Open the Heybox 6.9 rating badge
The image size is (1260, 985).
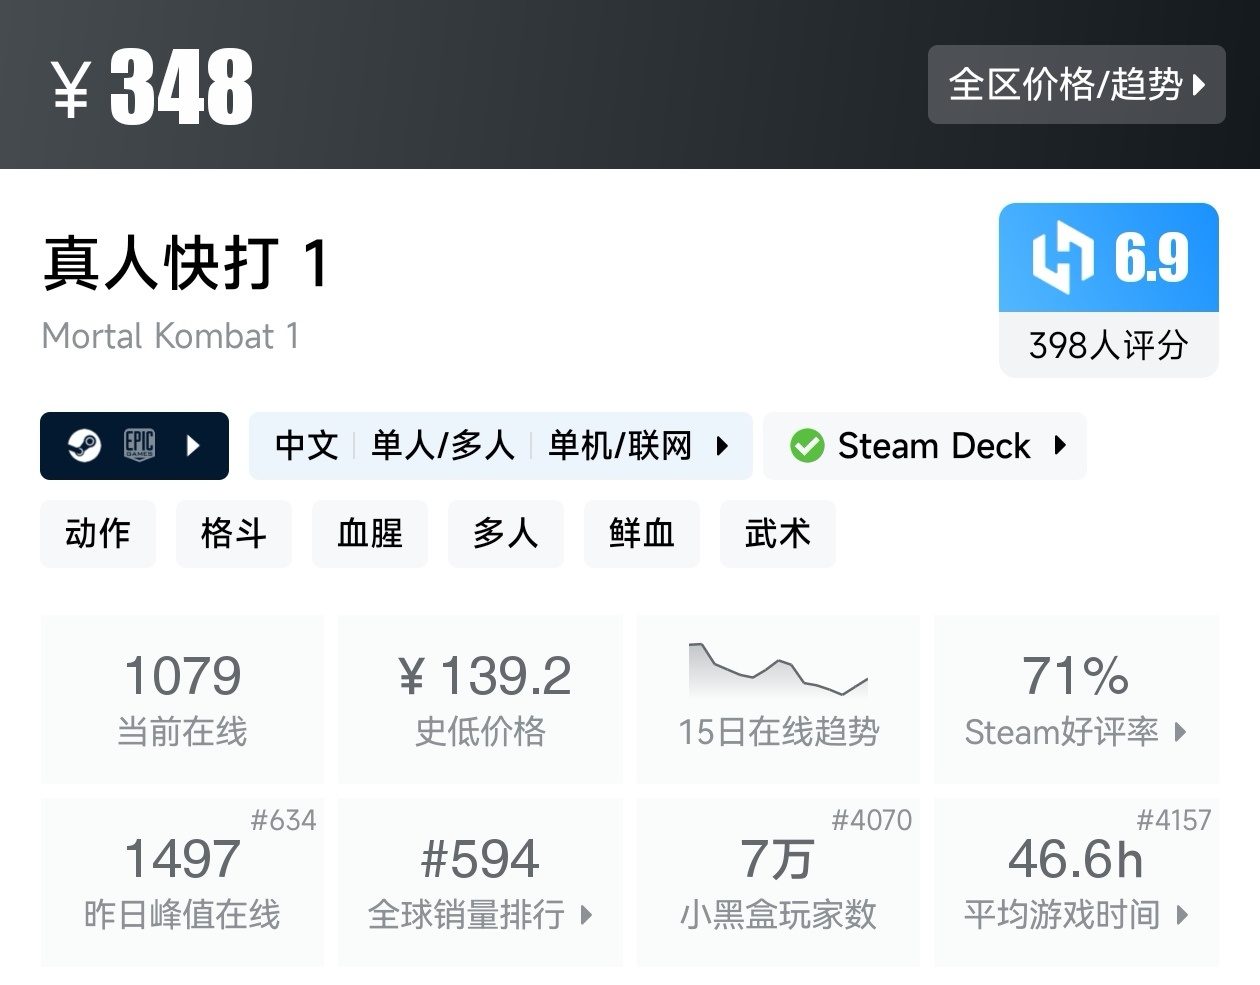coord(1109,257)
